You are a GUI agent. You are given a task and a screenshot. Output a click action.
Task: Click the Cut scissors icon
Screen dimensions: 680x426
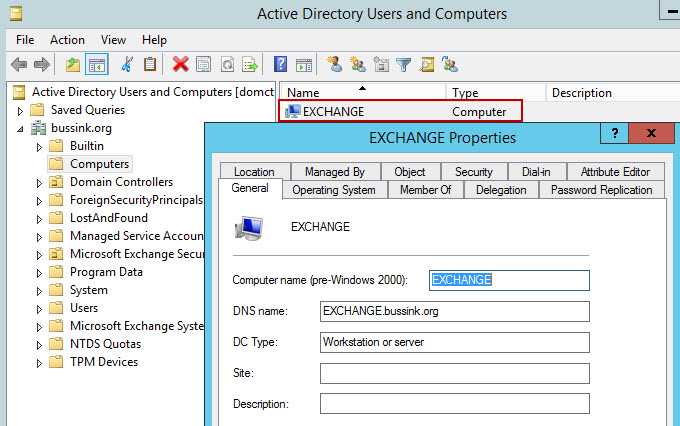(127, 65)
